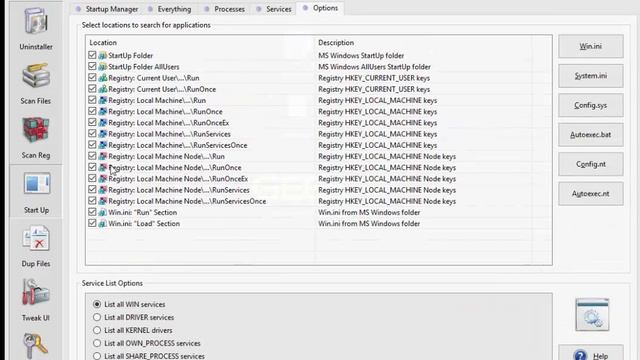
Task: Select the Options tab
Action: pyautogui.click(x=321, y=8)
